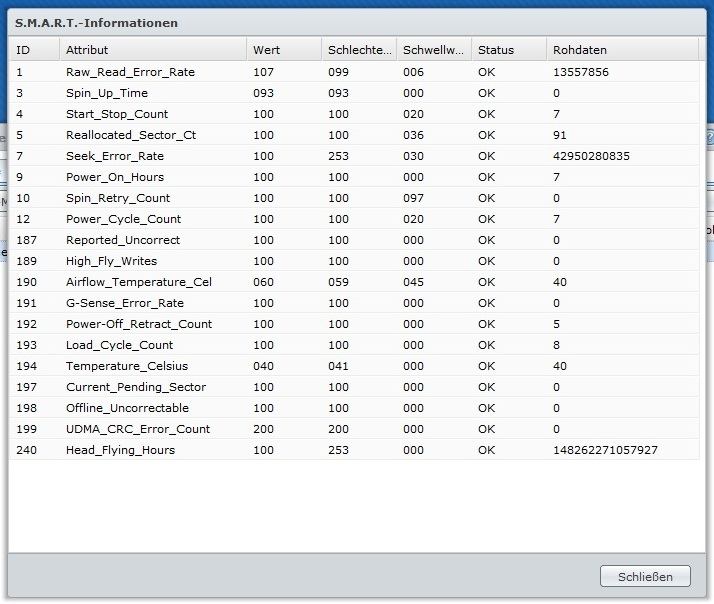Click worst value 099 in Raw_Read_Error_Rate row
Screen dimensions: 714x604
pyautogui.click(x=338, y=72)
